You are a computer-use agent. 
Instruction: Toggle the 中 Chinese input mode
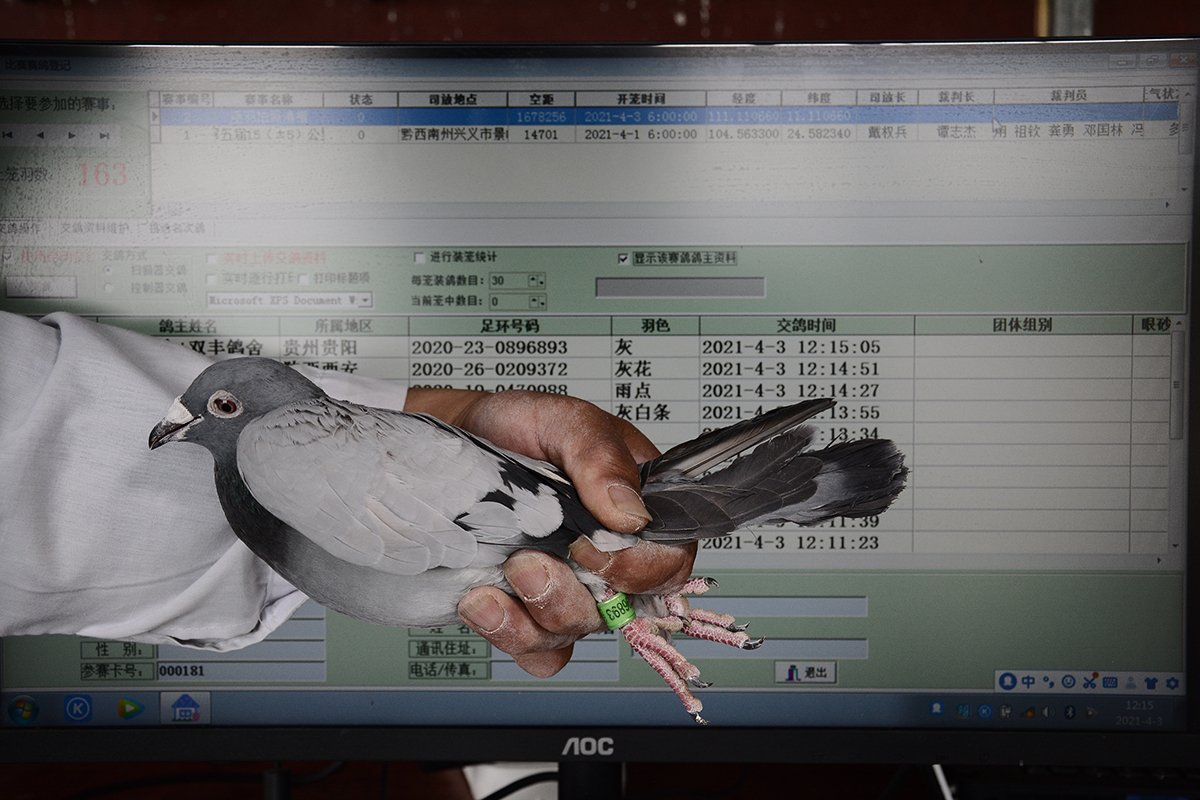pos(1028,682)
